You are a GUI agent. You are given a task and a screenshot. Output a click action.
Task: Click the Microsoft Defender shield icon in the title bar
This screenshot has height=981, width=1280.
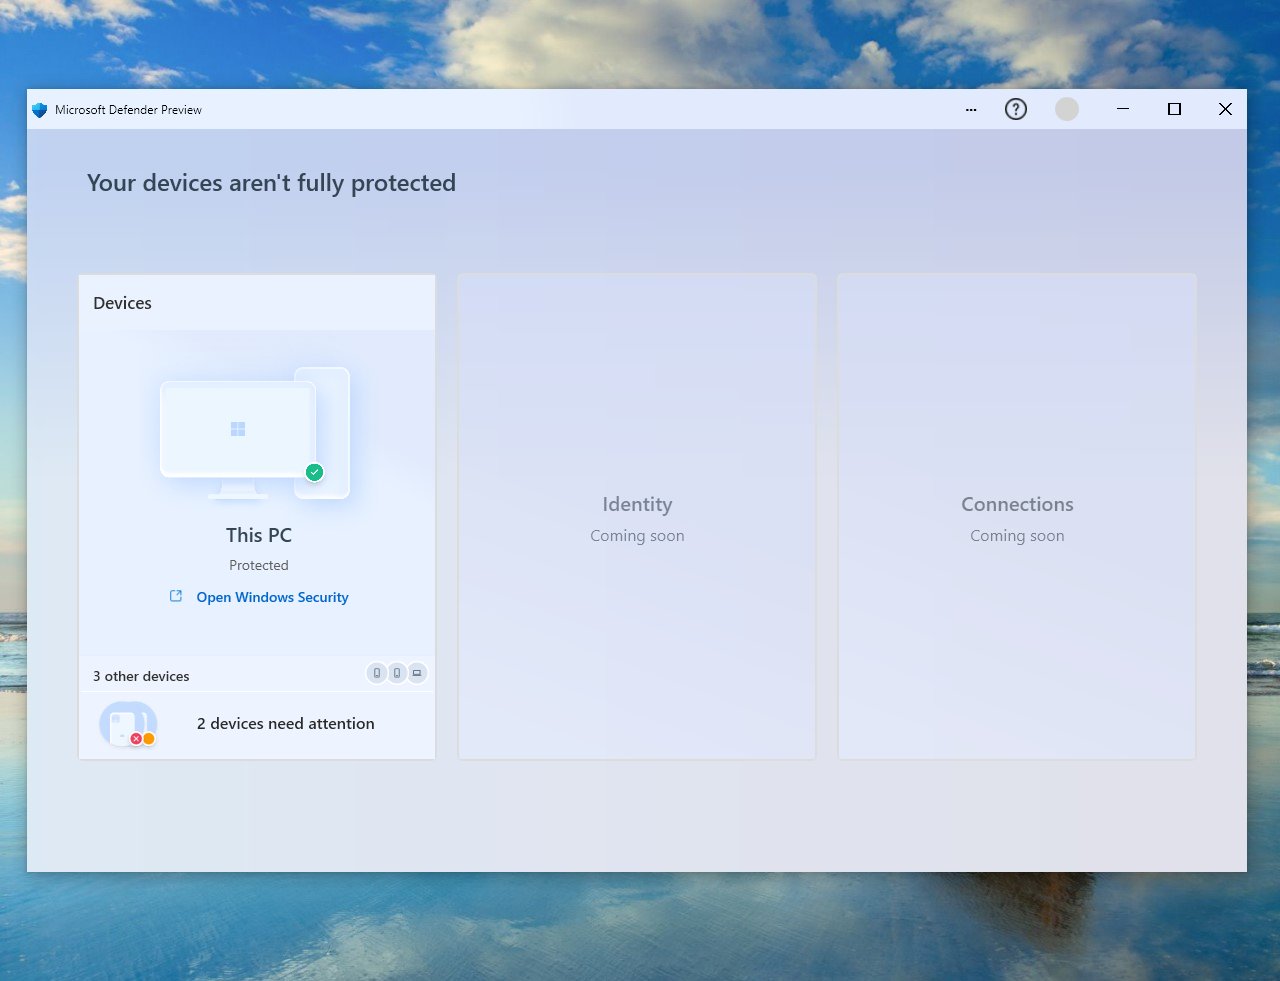(40, 110)
